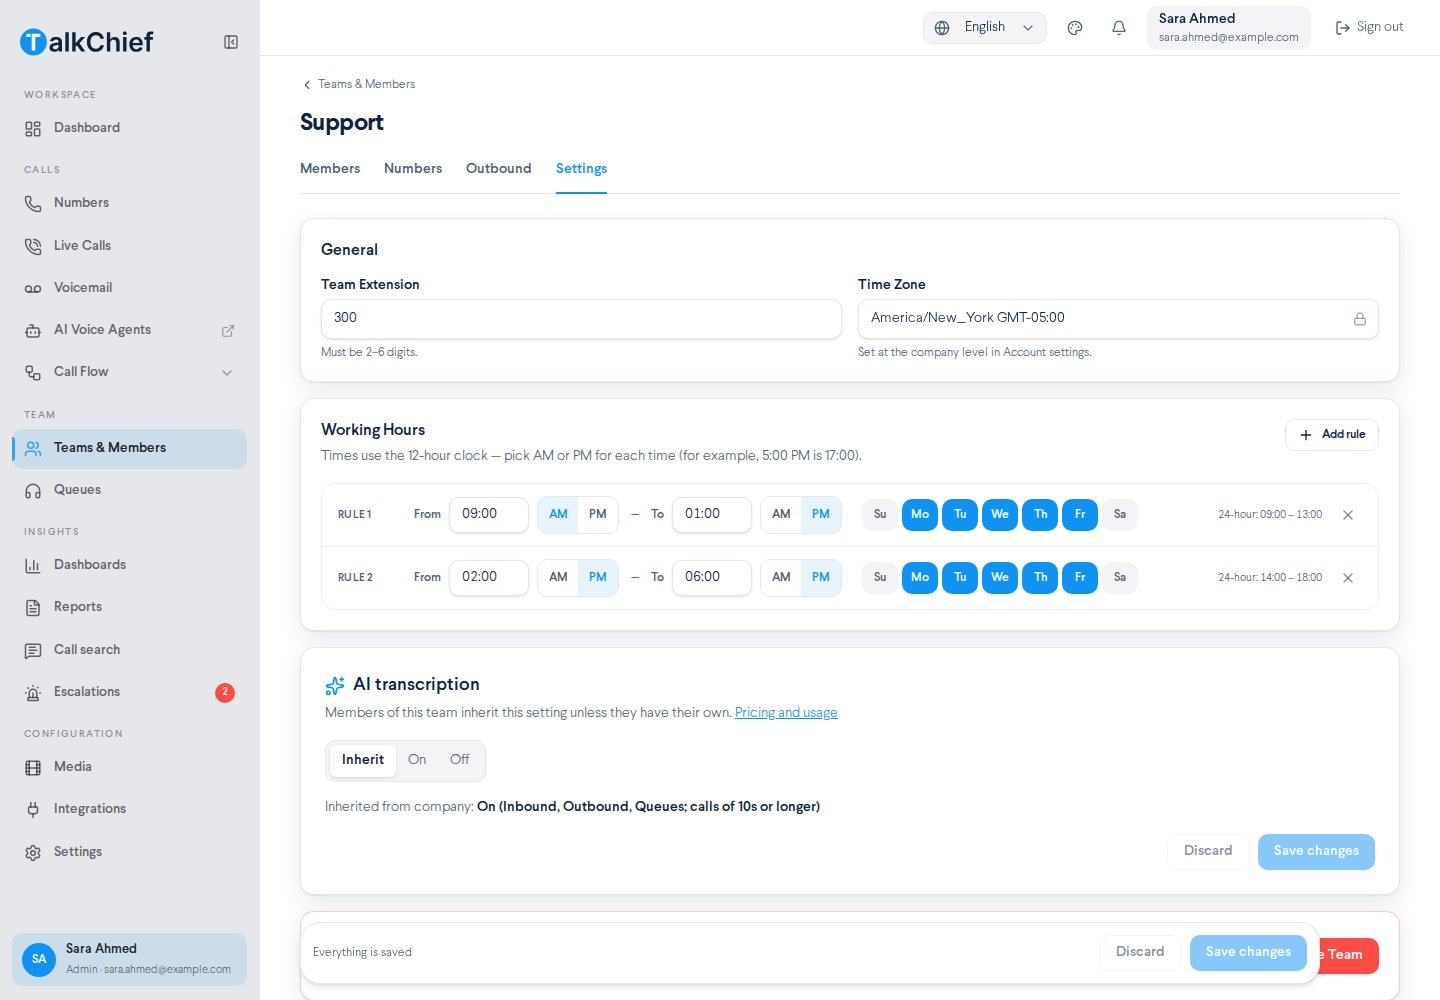The width and height of the screenshot is (1440, 1000).
Task: Turn AI transcription On
Action: click(x=417, y=760)
